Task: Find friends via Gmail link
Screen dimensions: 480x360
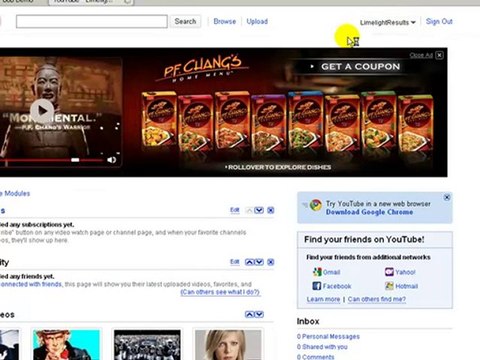Action: (x=331, y=272)
